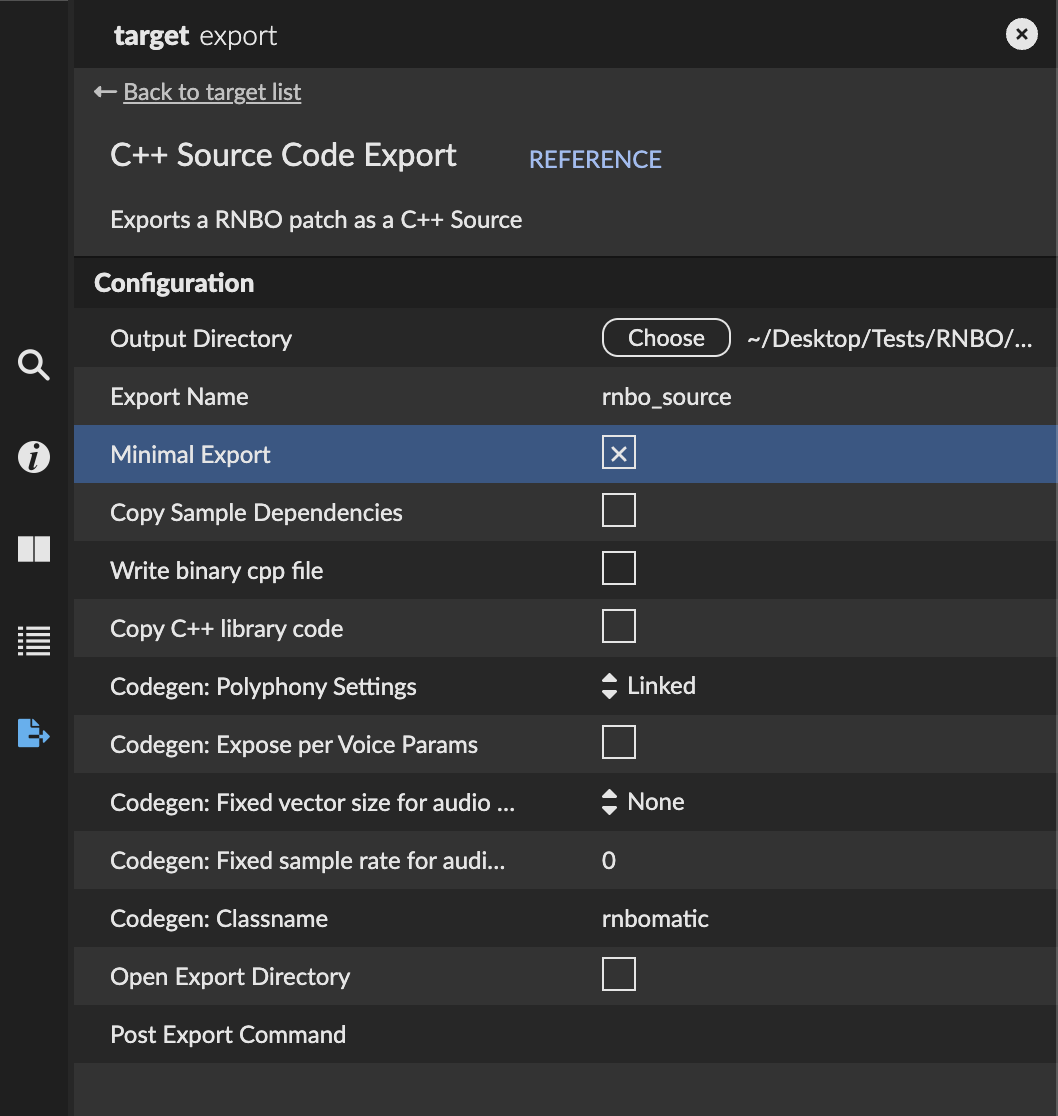Click the C++ Source Code Export title
The width and height of the screenshot is (1058, 1116).
coord(283,154)
